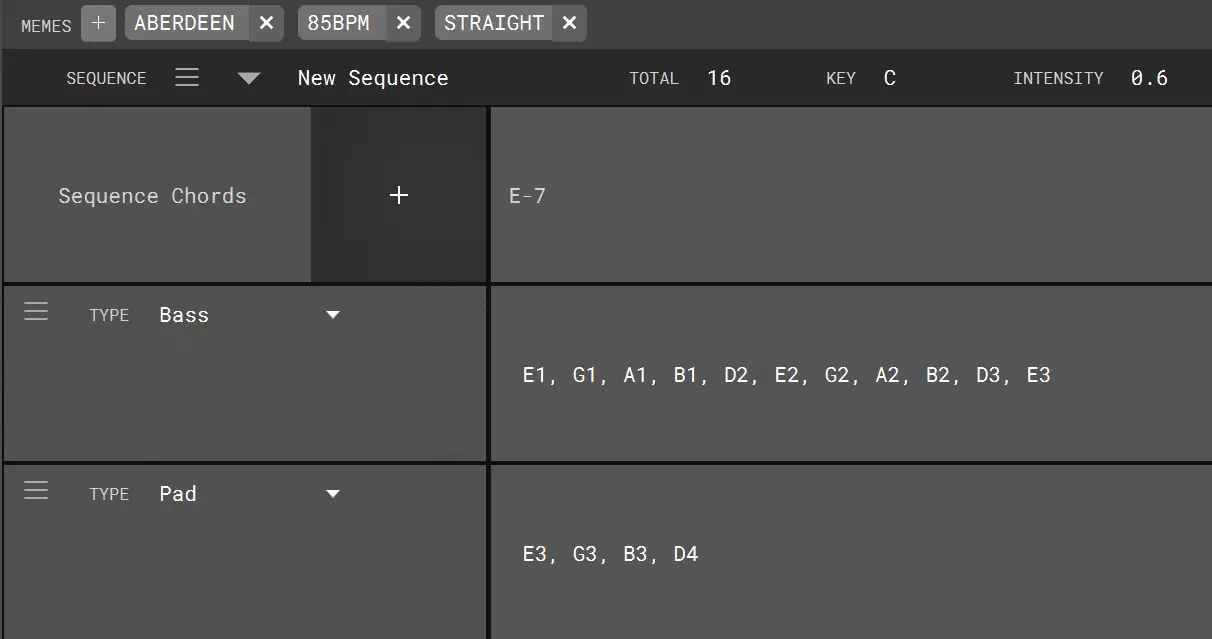This screenshot has width=1212, height=639.
Task: Open the Sequence hamburger menu
Action: pyautogui.click(x=187, y=77)
